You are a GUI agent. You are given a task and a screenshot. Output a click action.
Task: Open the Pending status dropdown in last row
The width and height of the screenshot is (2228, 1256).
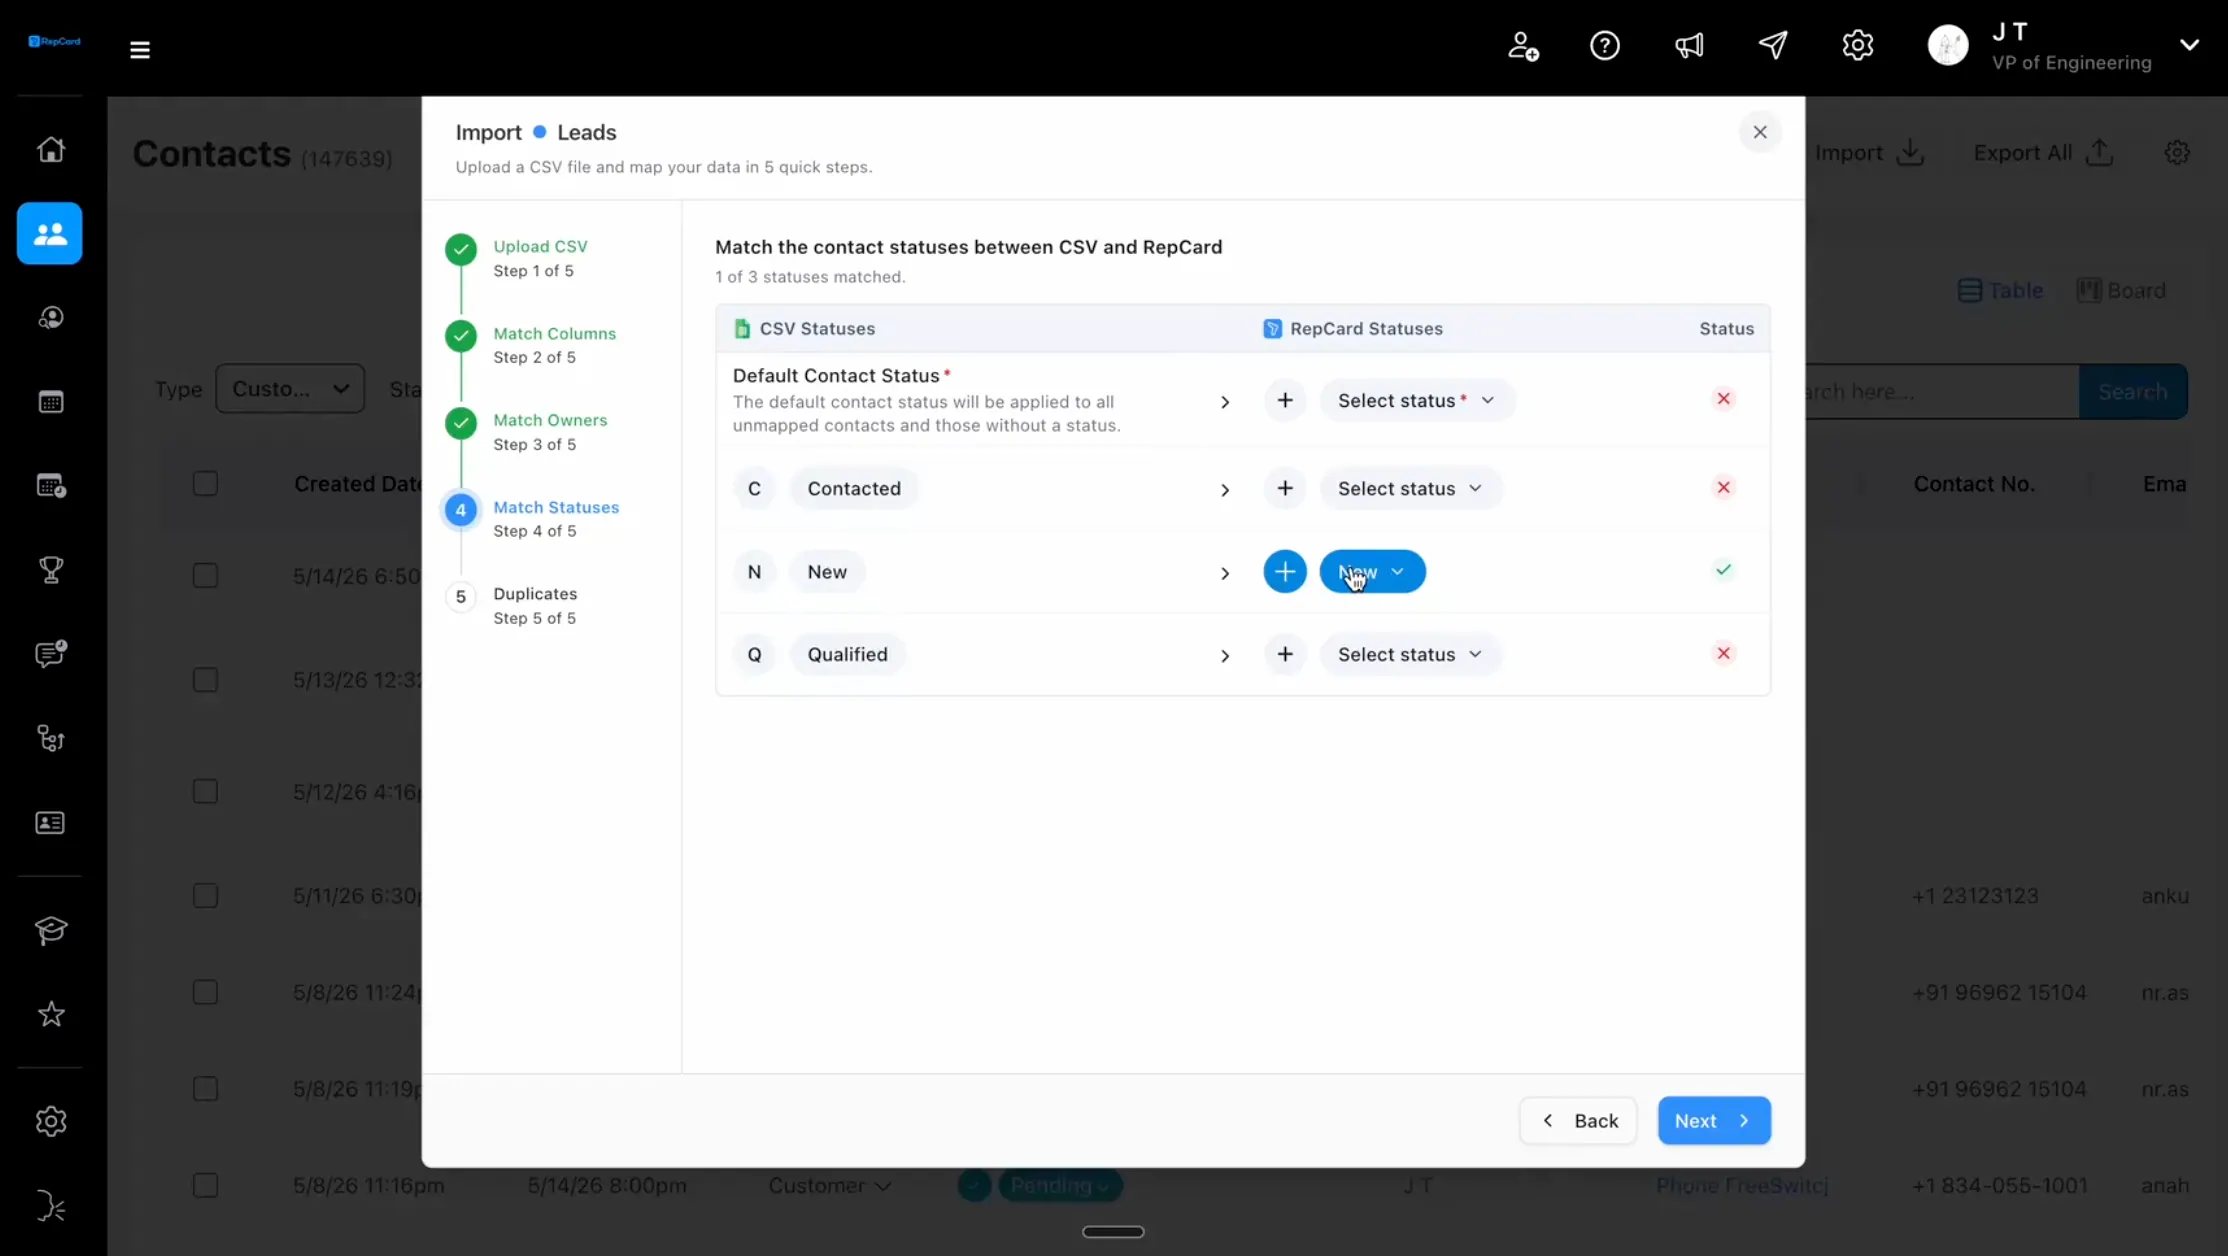[1060, 1186]
